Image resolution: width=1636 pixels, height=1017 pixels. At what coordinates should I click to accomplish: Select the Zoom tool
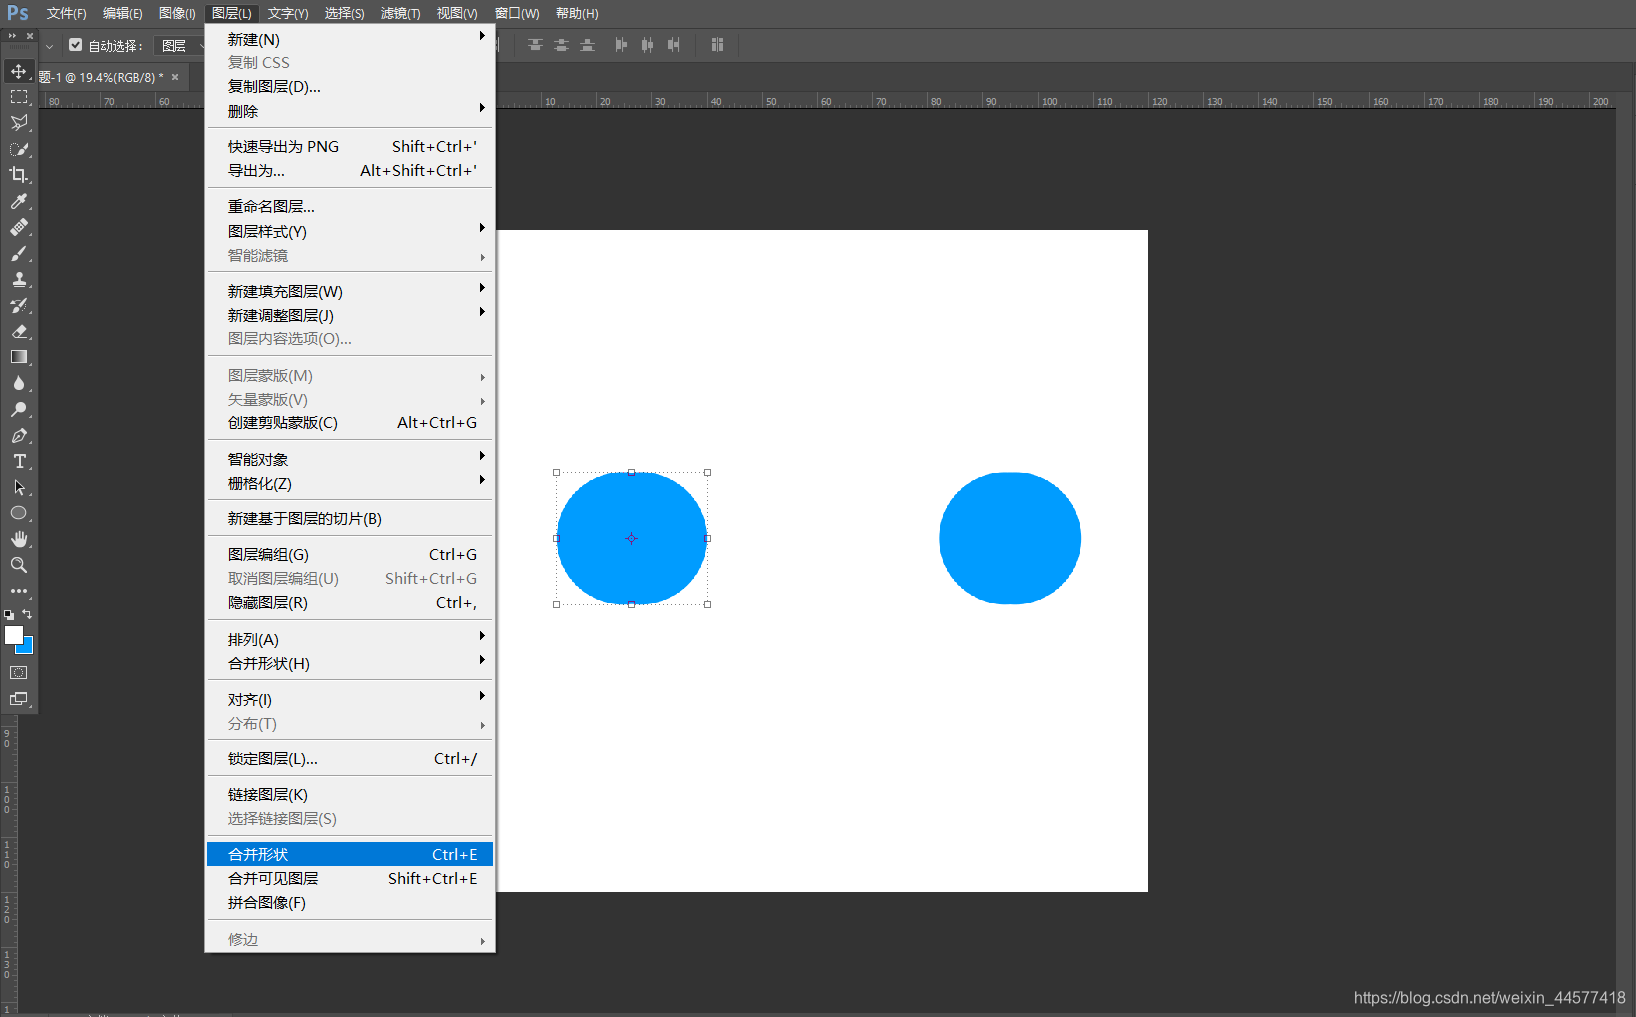(x=19, y=565)
